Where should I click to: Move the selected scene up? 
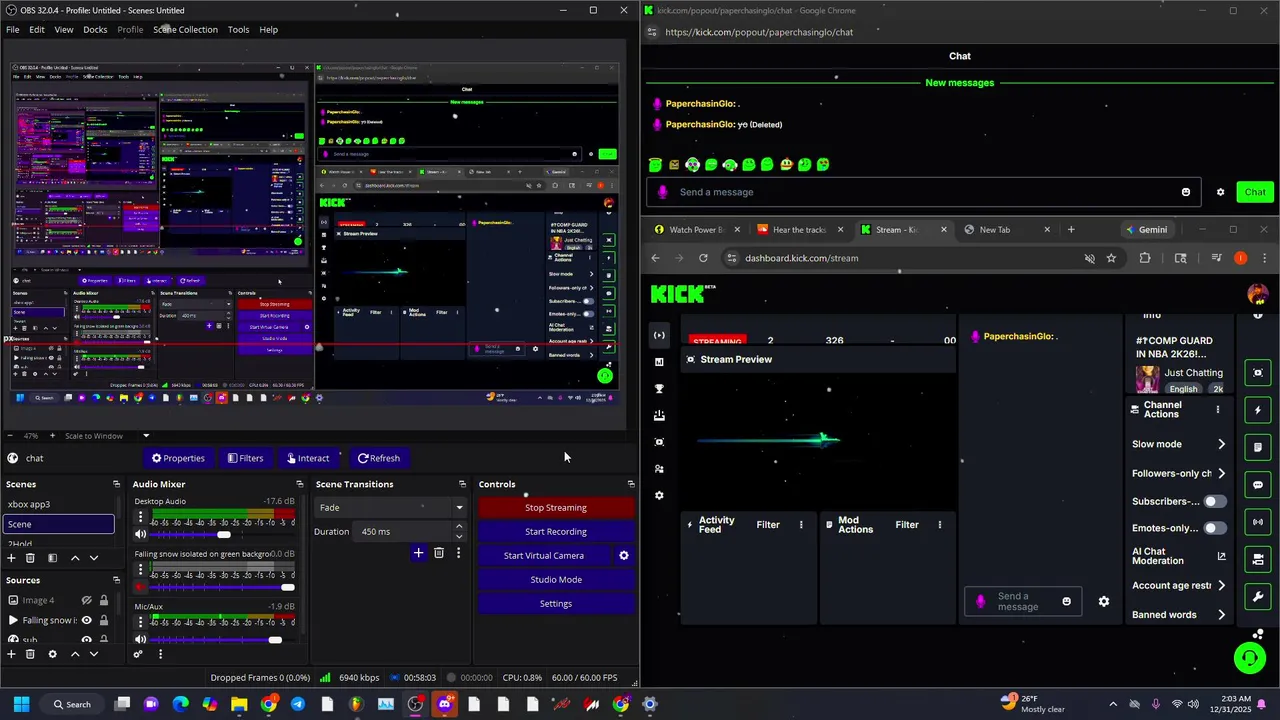click(x=75, y=558)
